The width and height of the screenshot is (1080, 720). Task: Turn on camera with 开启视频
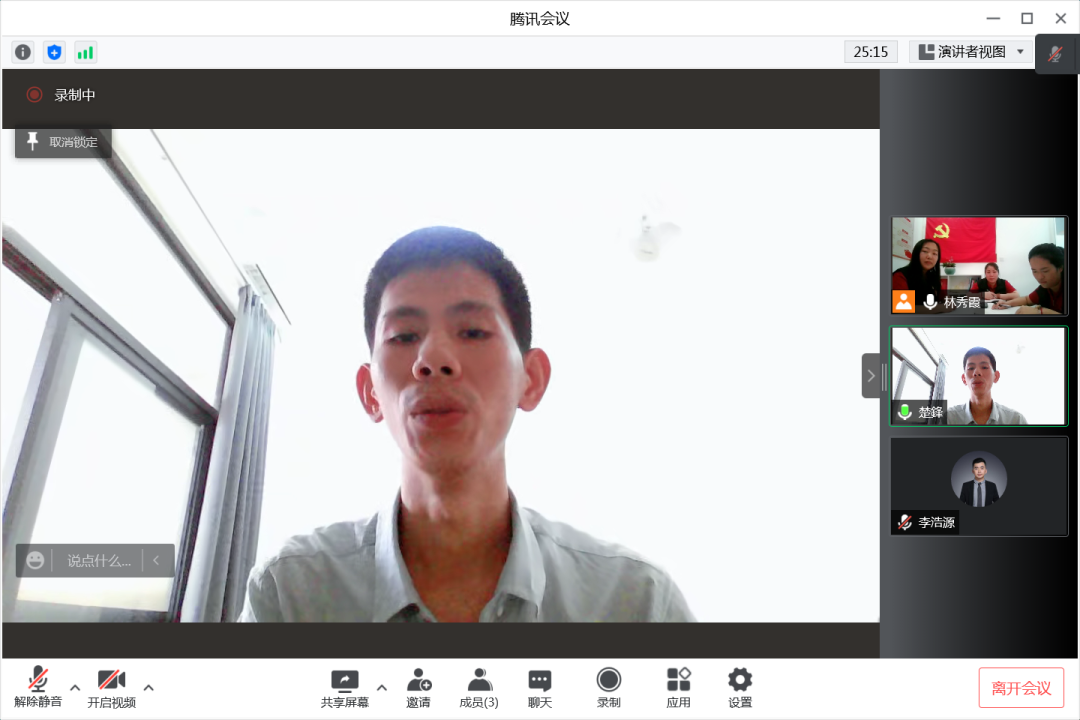pos(111,688)
